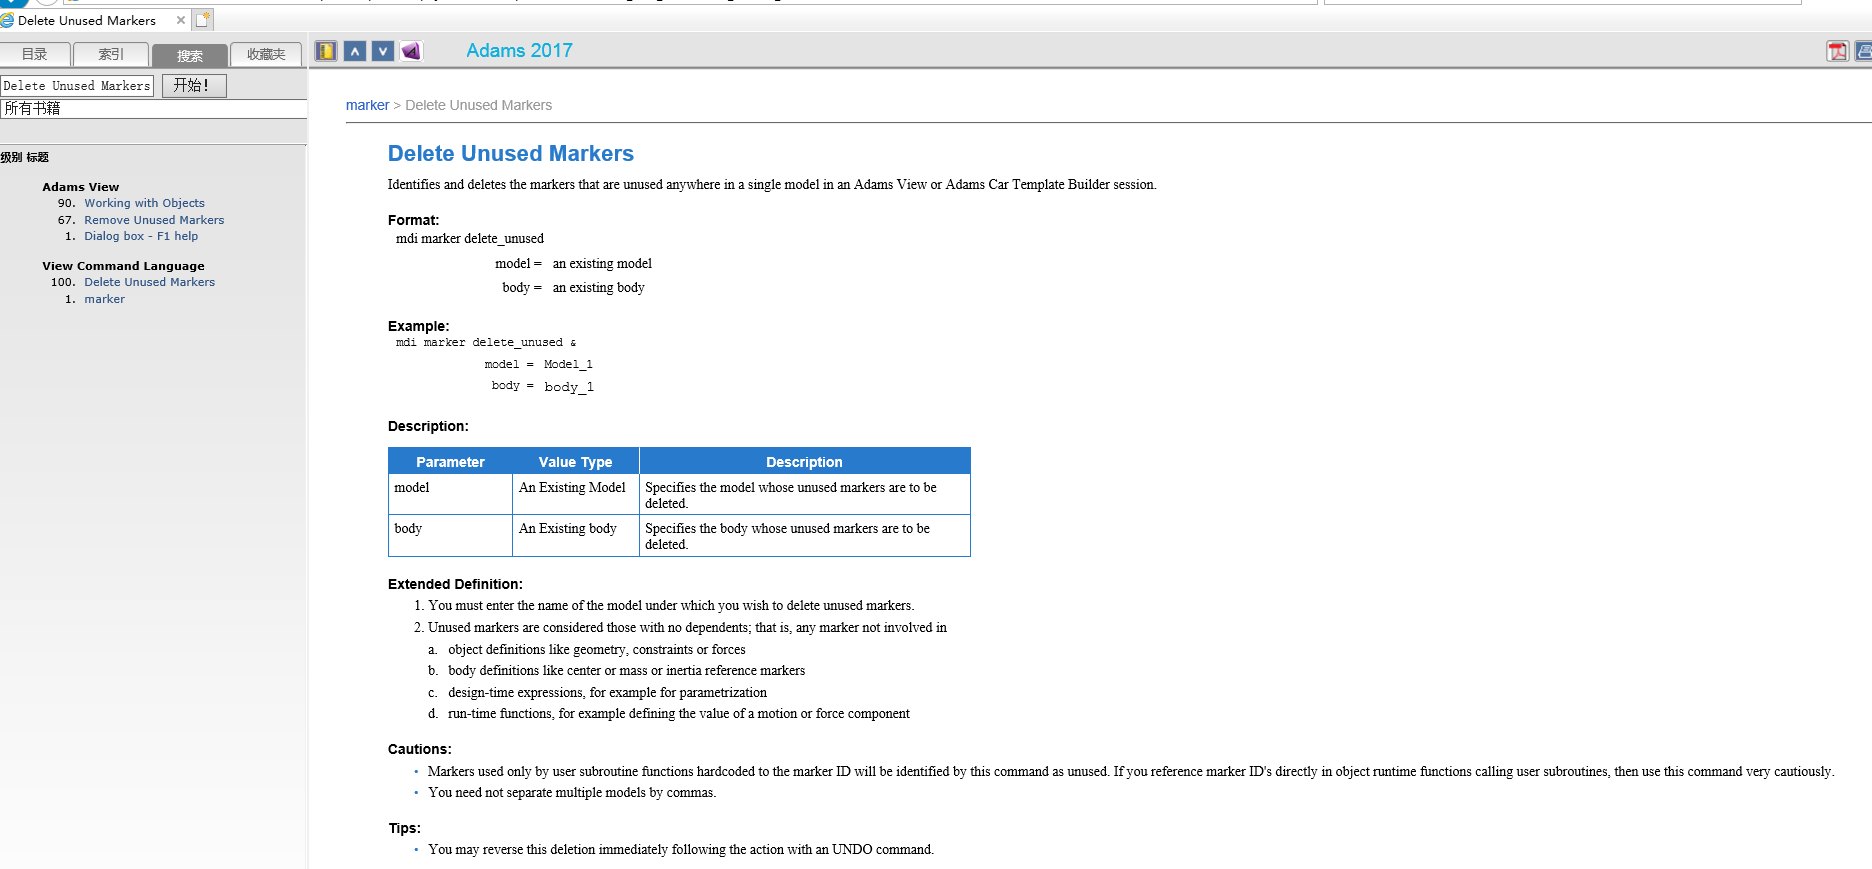Open Delete Unused Markers search result
The height and width of the screenshot is (869, 1872).
click(x=149, y=282)
